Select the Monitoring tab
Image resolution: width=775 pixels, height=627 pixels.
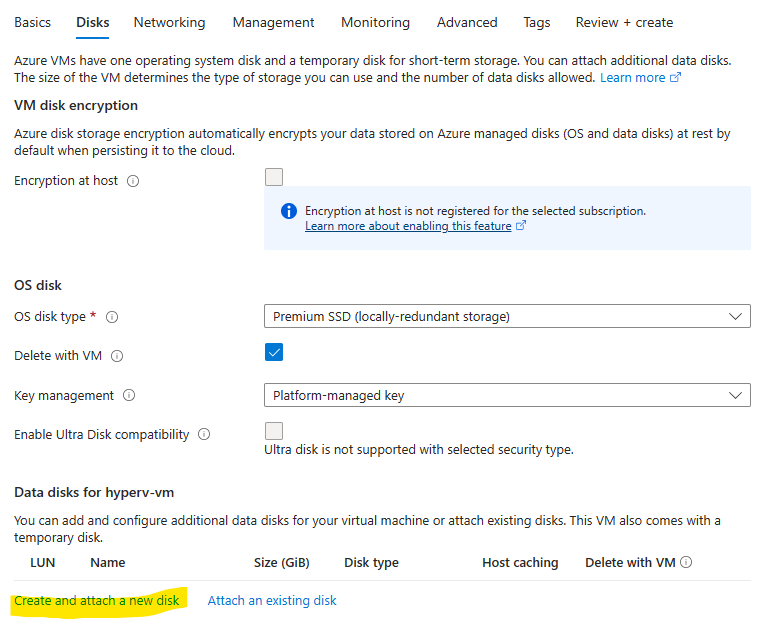[375, 22]
